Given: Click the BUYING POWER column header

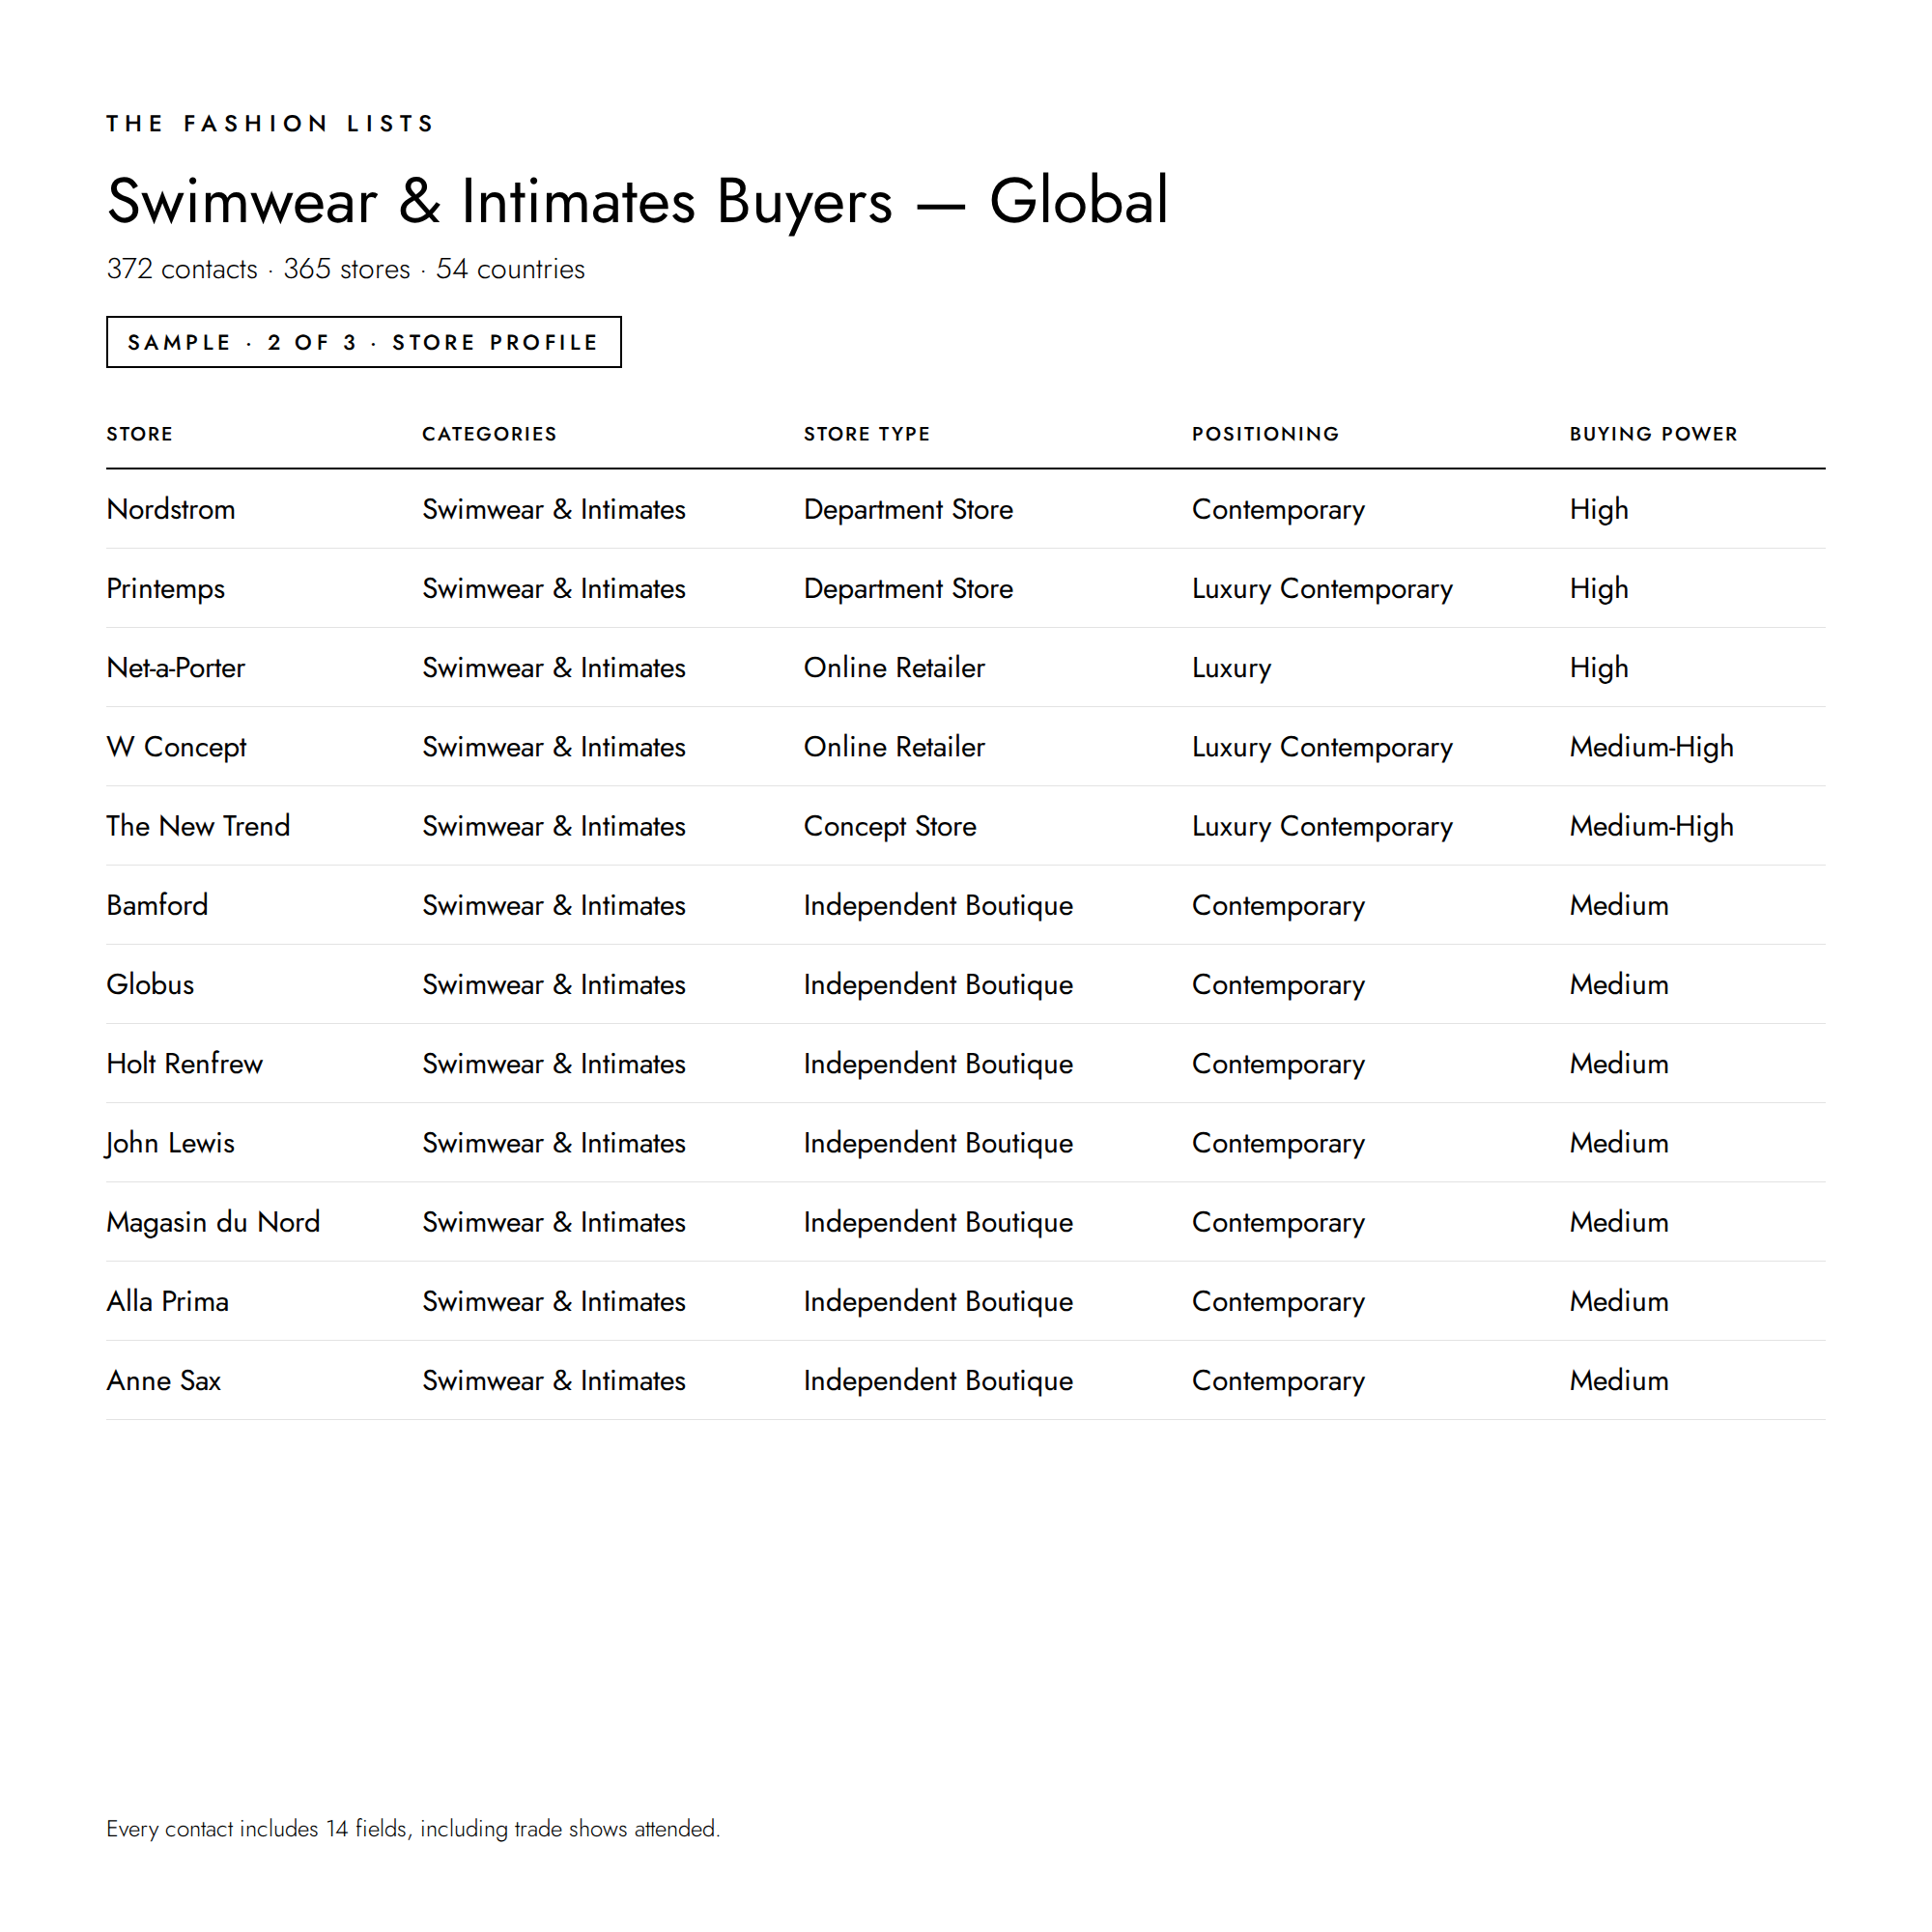Looking at the screenshot, I should point(1653,434).
